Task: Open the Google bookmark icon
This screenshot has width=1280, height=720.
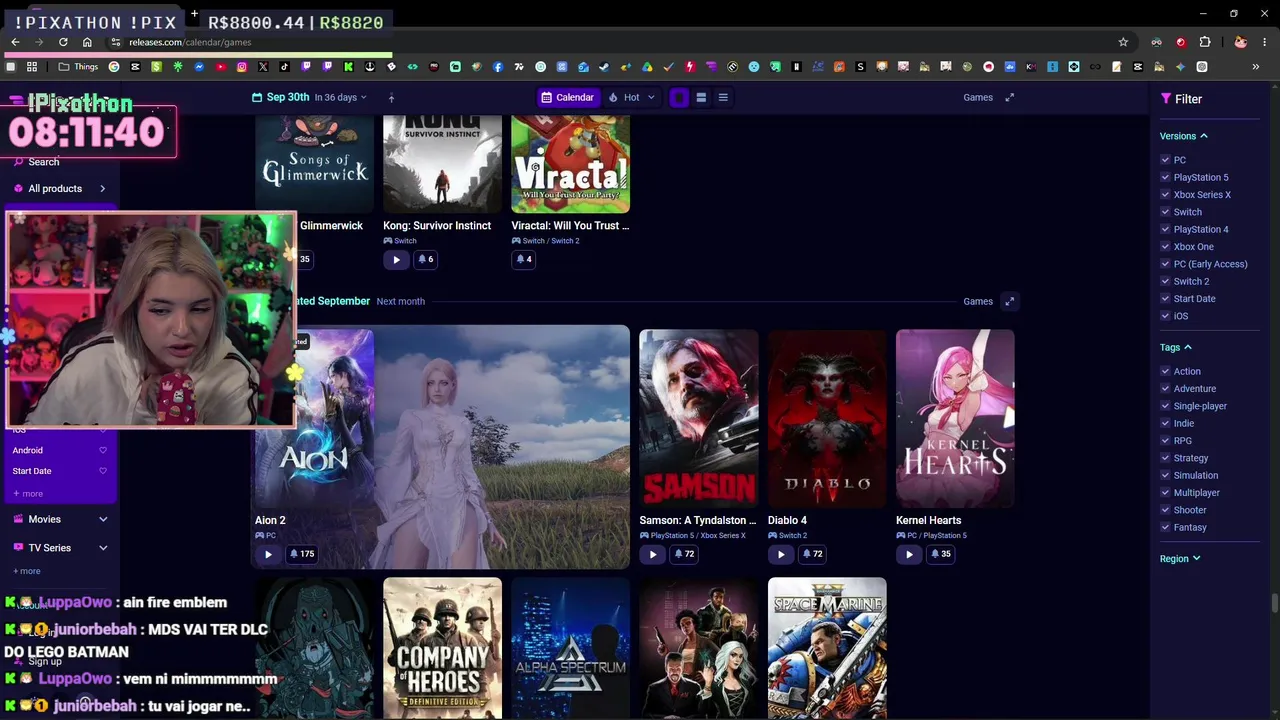Action: point(114,67)
